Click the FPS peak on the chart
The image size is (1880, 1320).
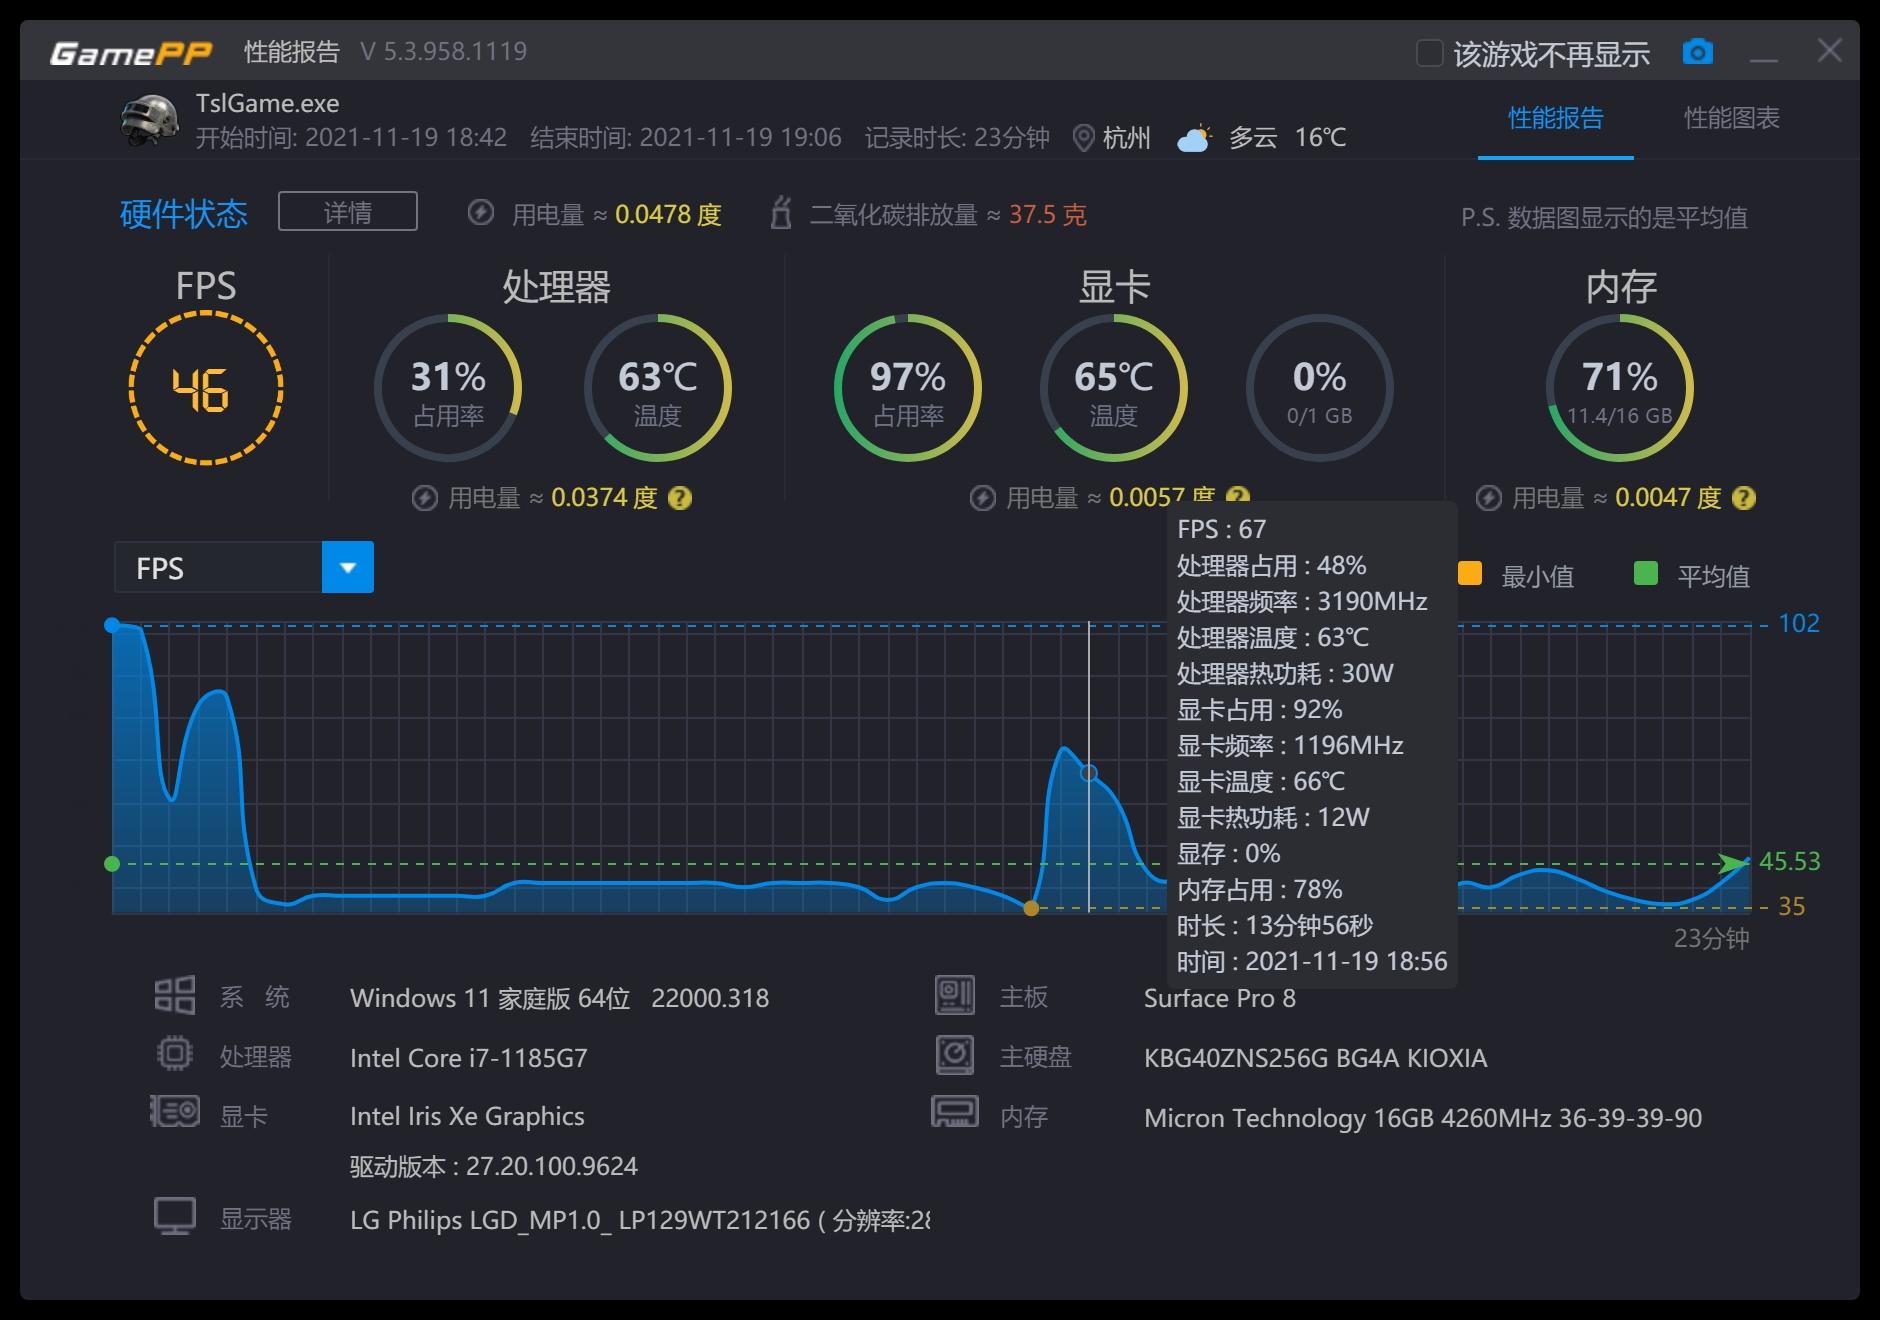click(114, 625)
